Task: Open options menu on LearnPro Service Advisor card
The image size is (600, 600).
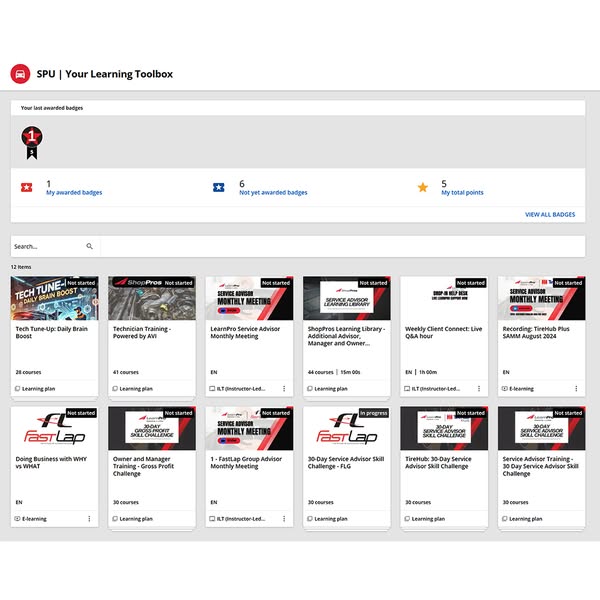Action: click(284, 388)
